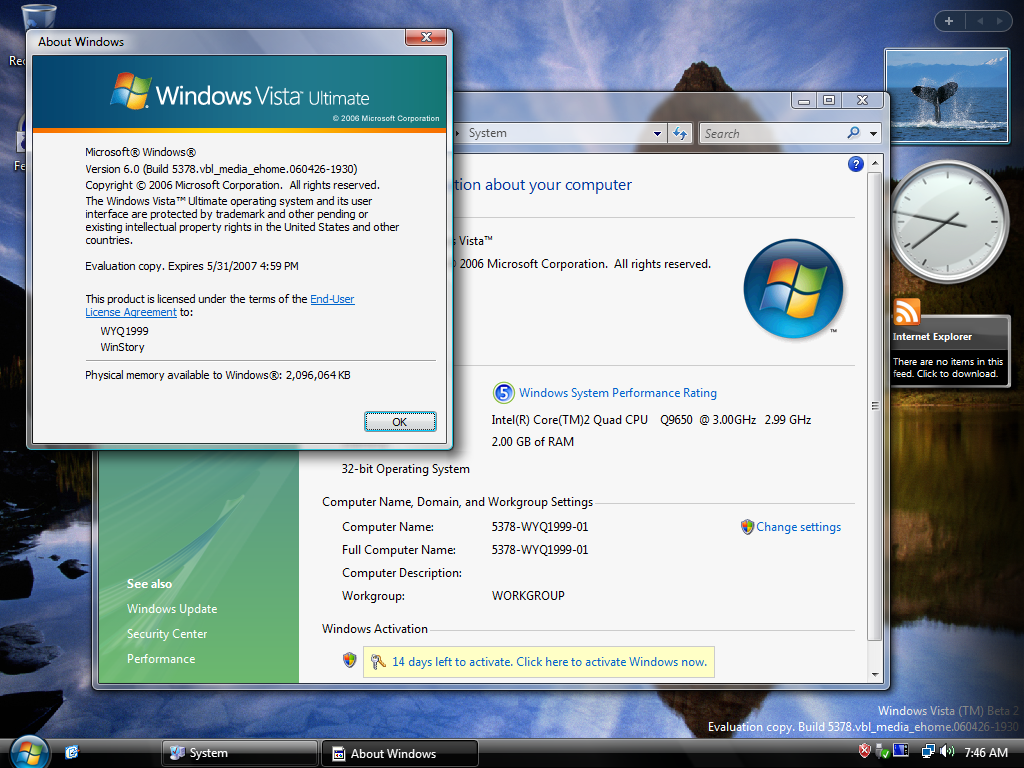
Task: Click the Change settings link
Action: 798,526
